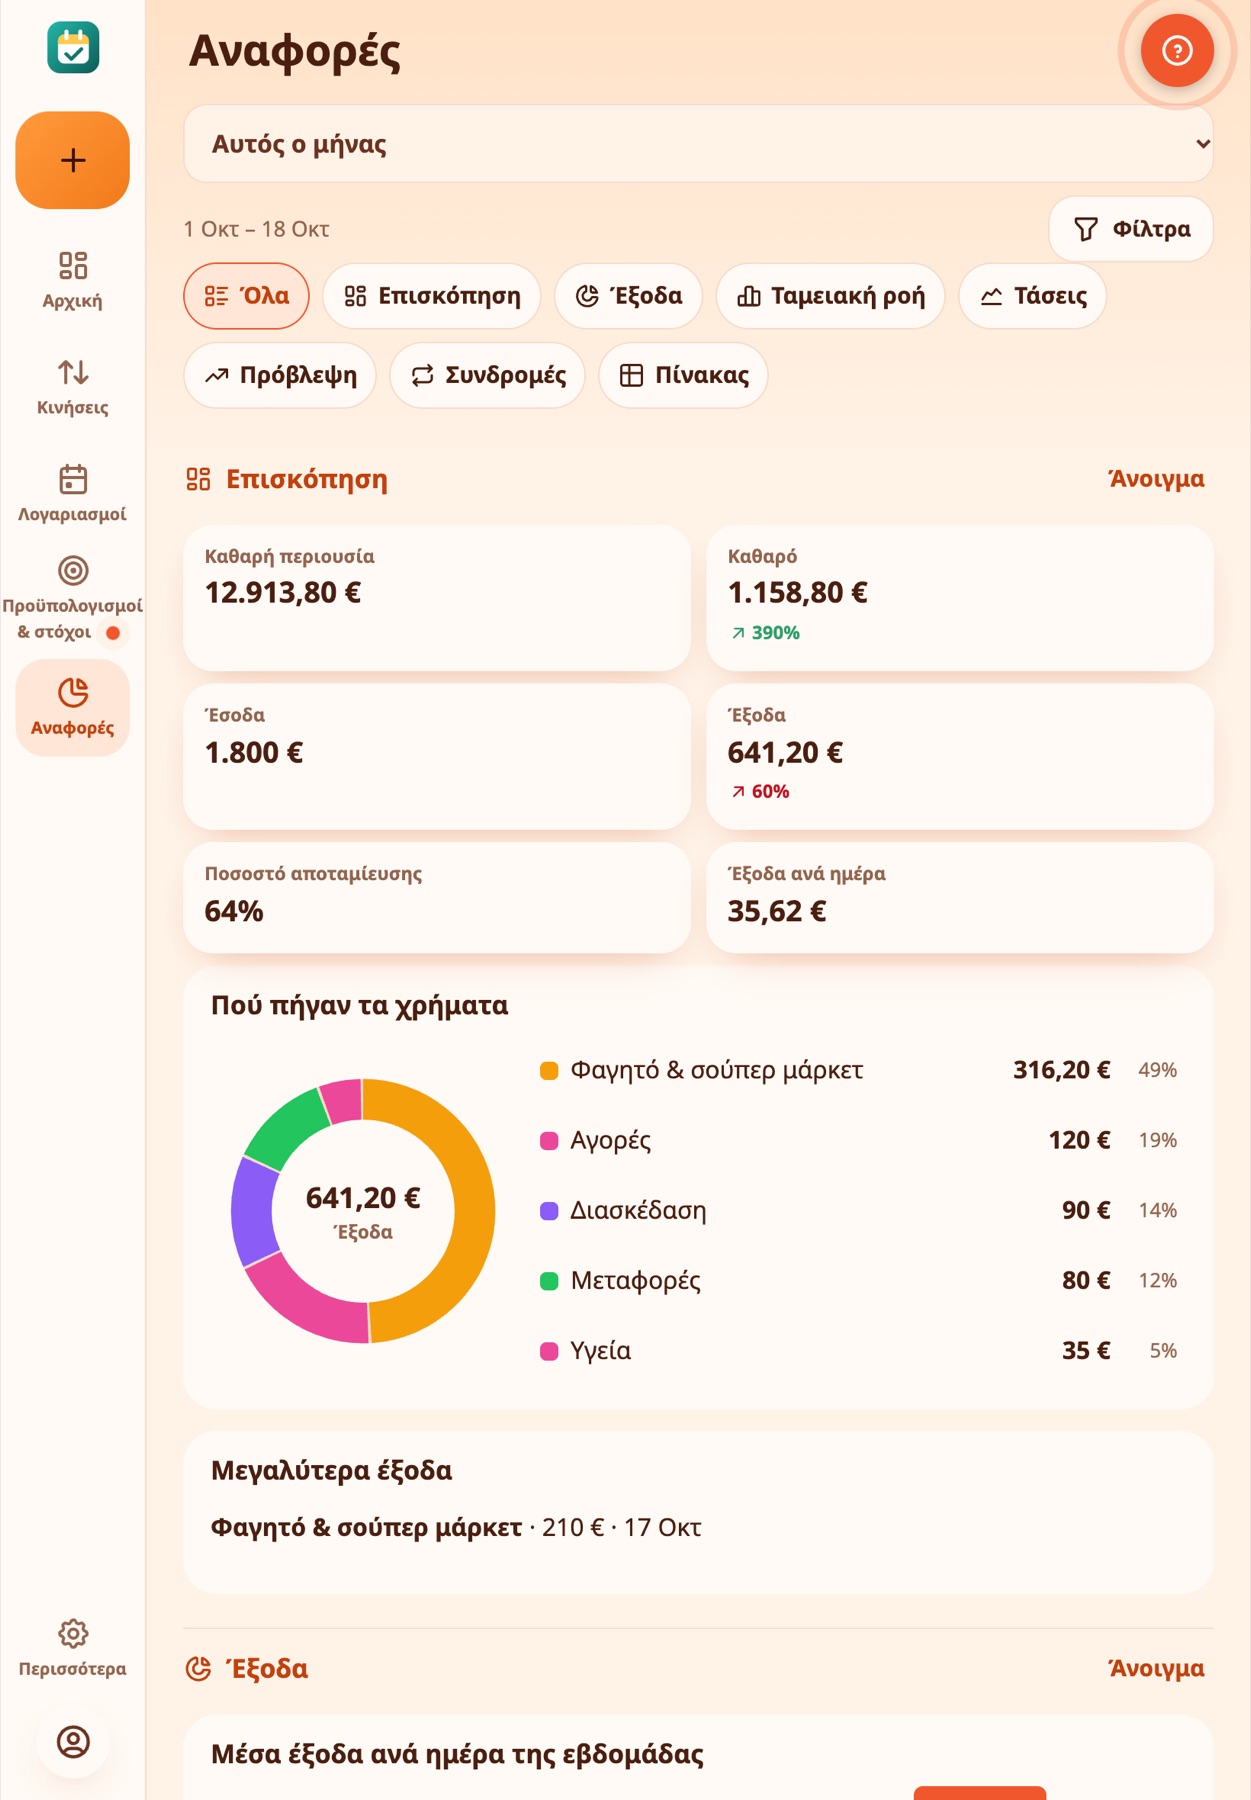Expand the Αυτός ο μήνας period dropdown
Image resolution: width=1251 pixels, height=1800 pixels.
(x=698, y=144)
